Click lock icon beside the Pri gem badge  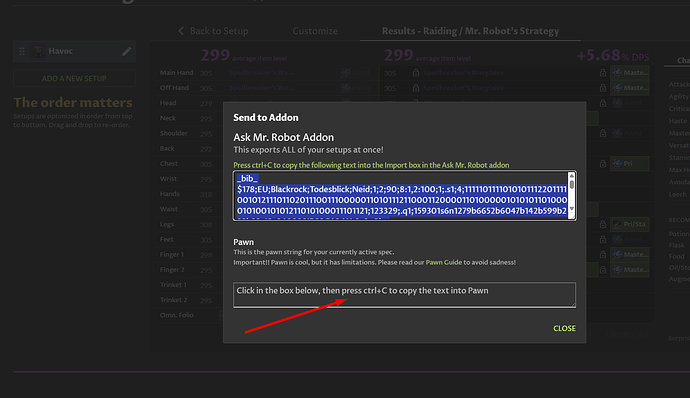tap(603, 164)
